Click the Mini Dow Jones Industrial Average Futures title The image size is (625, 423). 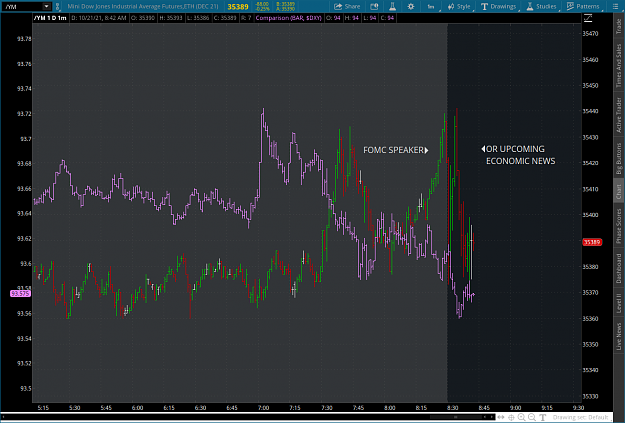(143, 6)
